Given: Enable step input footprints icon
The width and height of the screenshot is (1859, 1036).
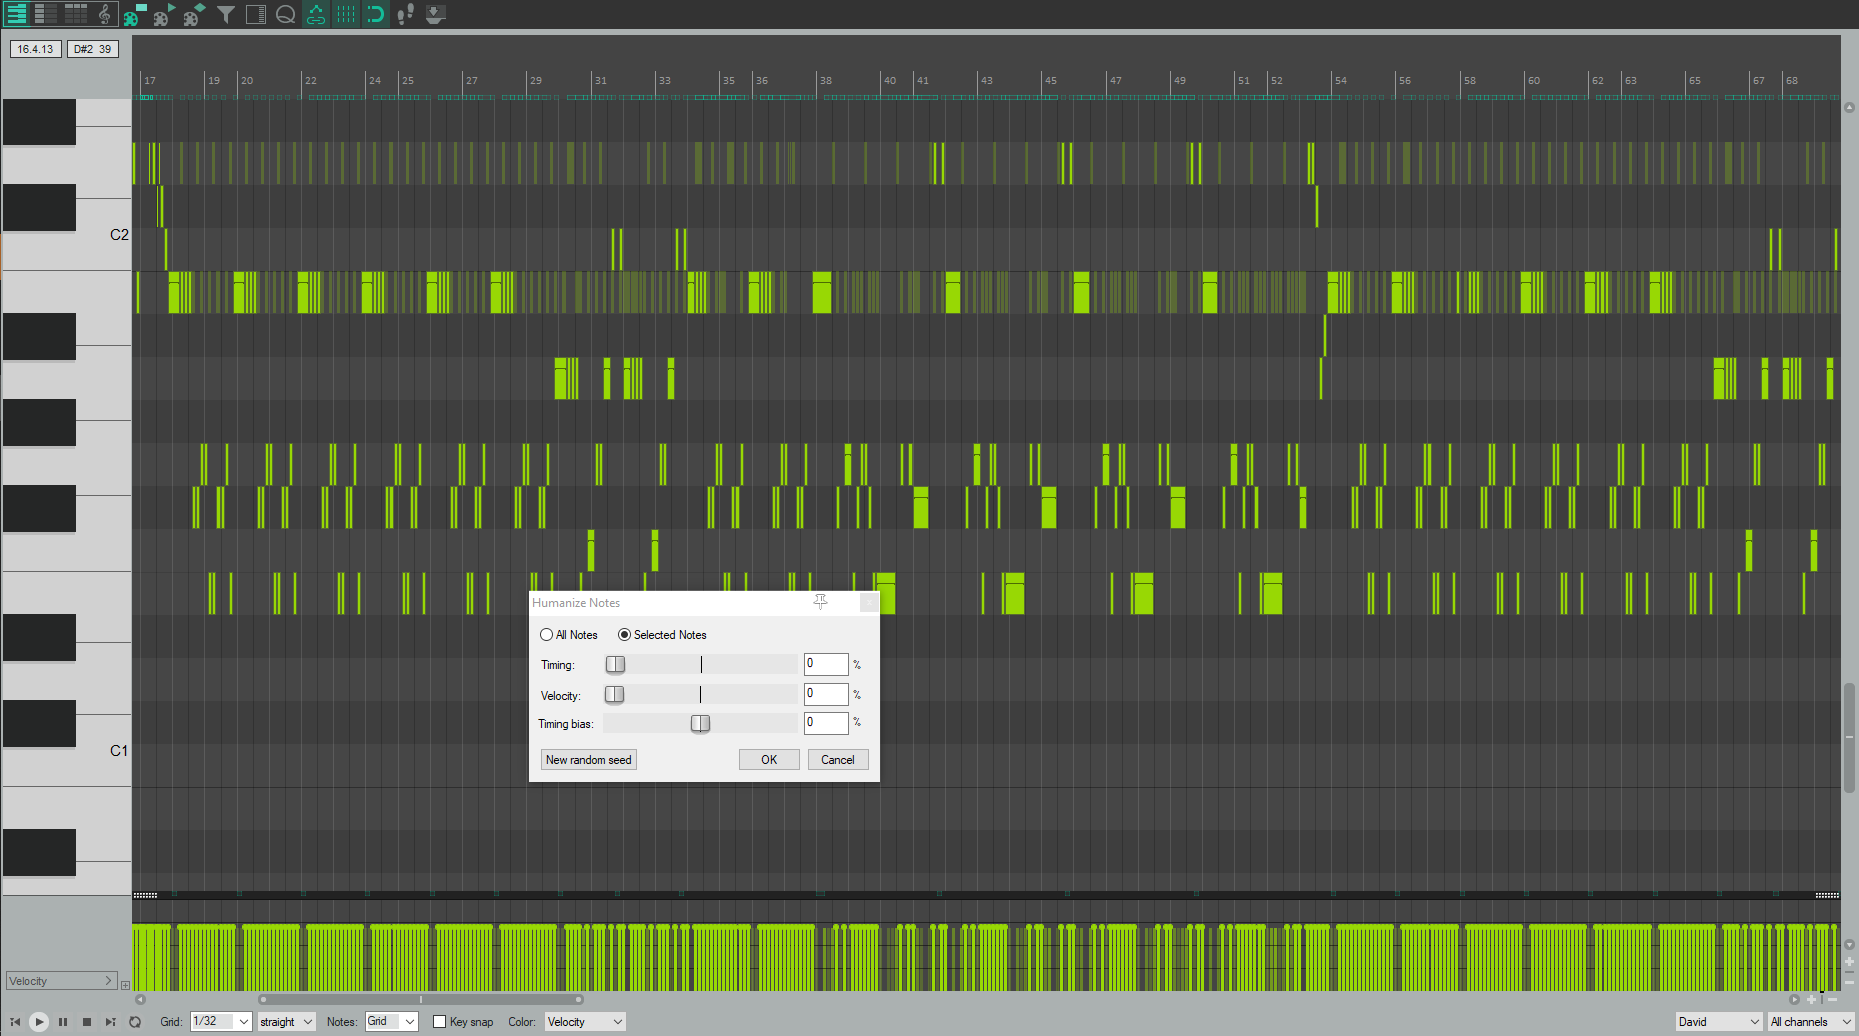Looking at the screenshot, I should pyautogui.click(x=405, y=14).
